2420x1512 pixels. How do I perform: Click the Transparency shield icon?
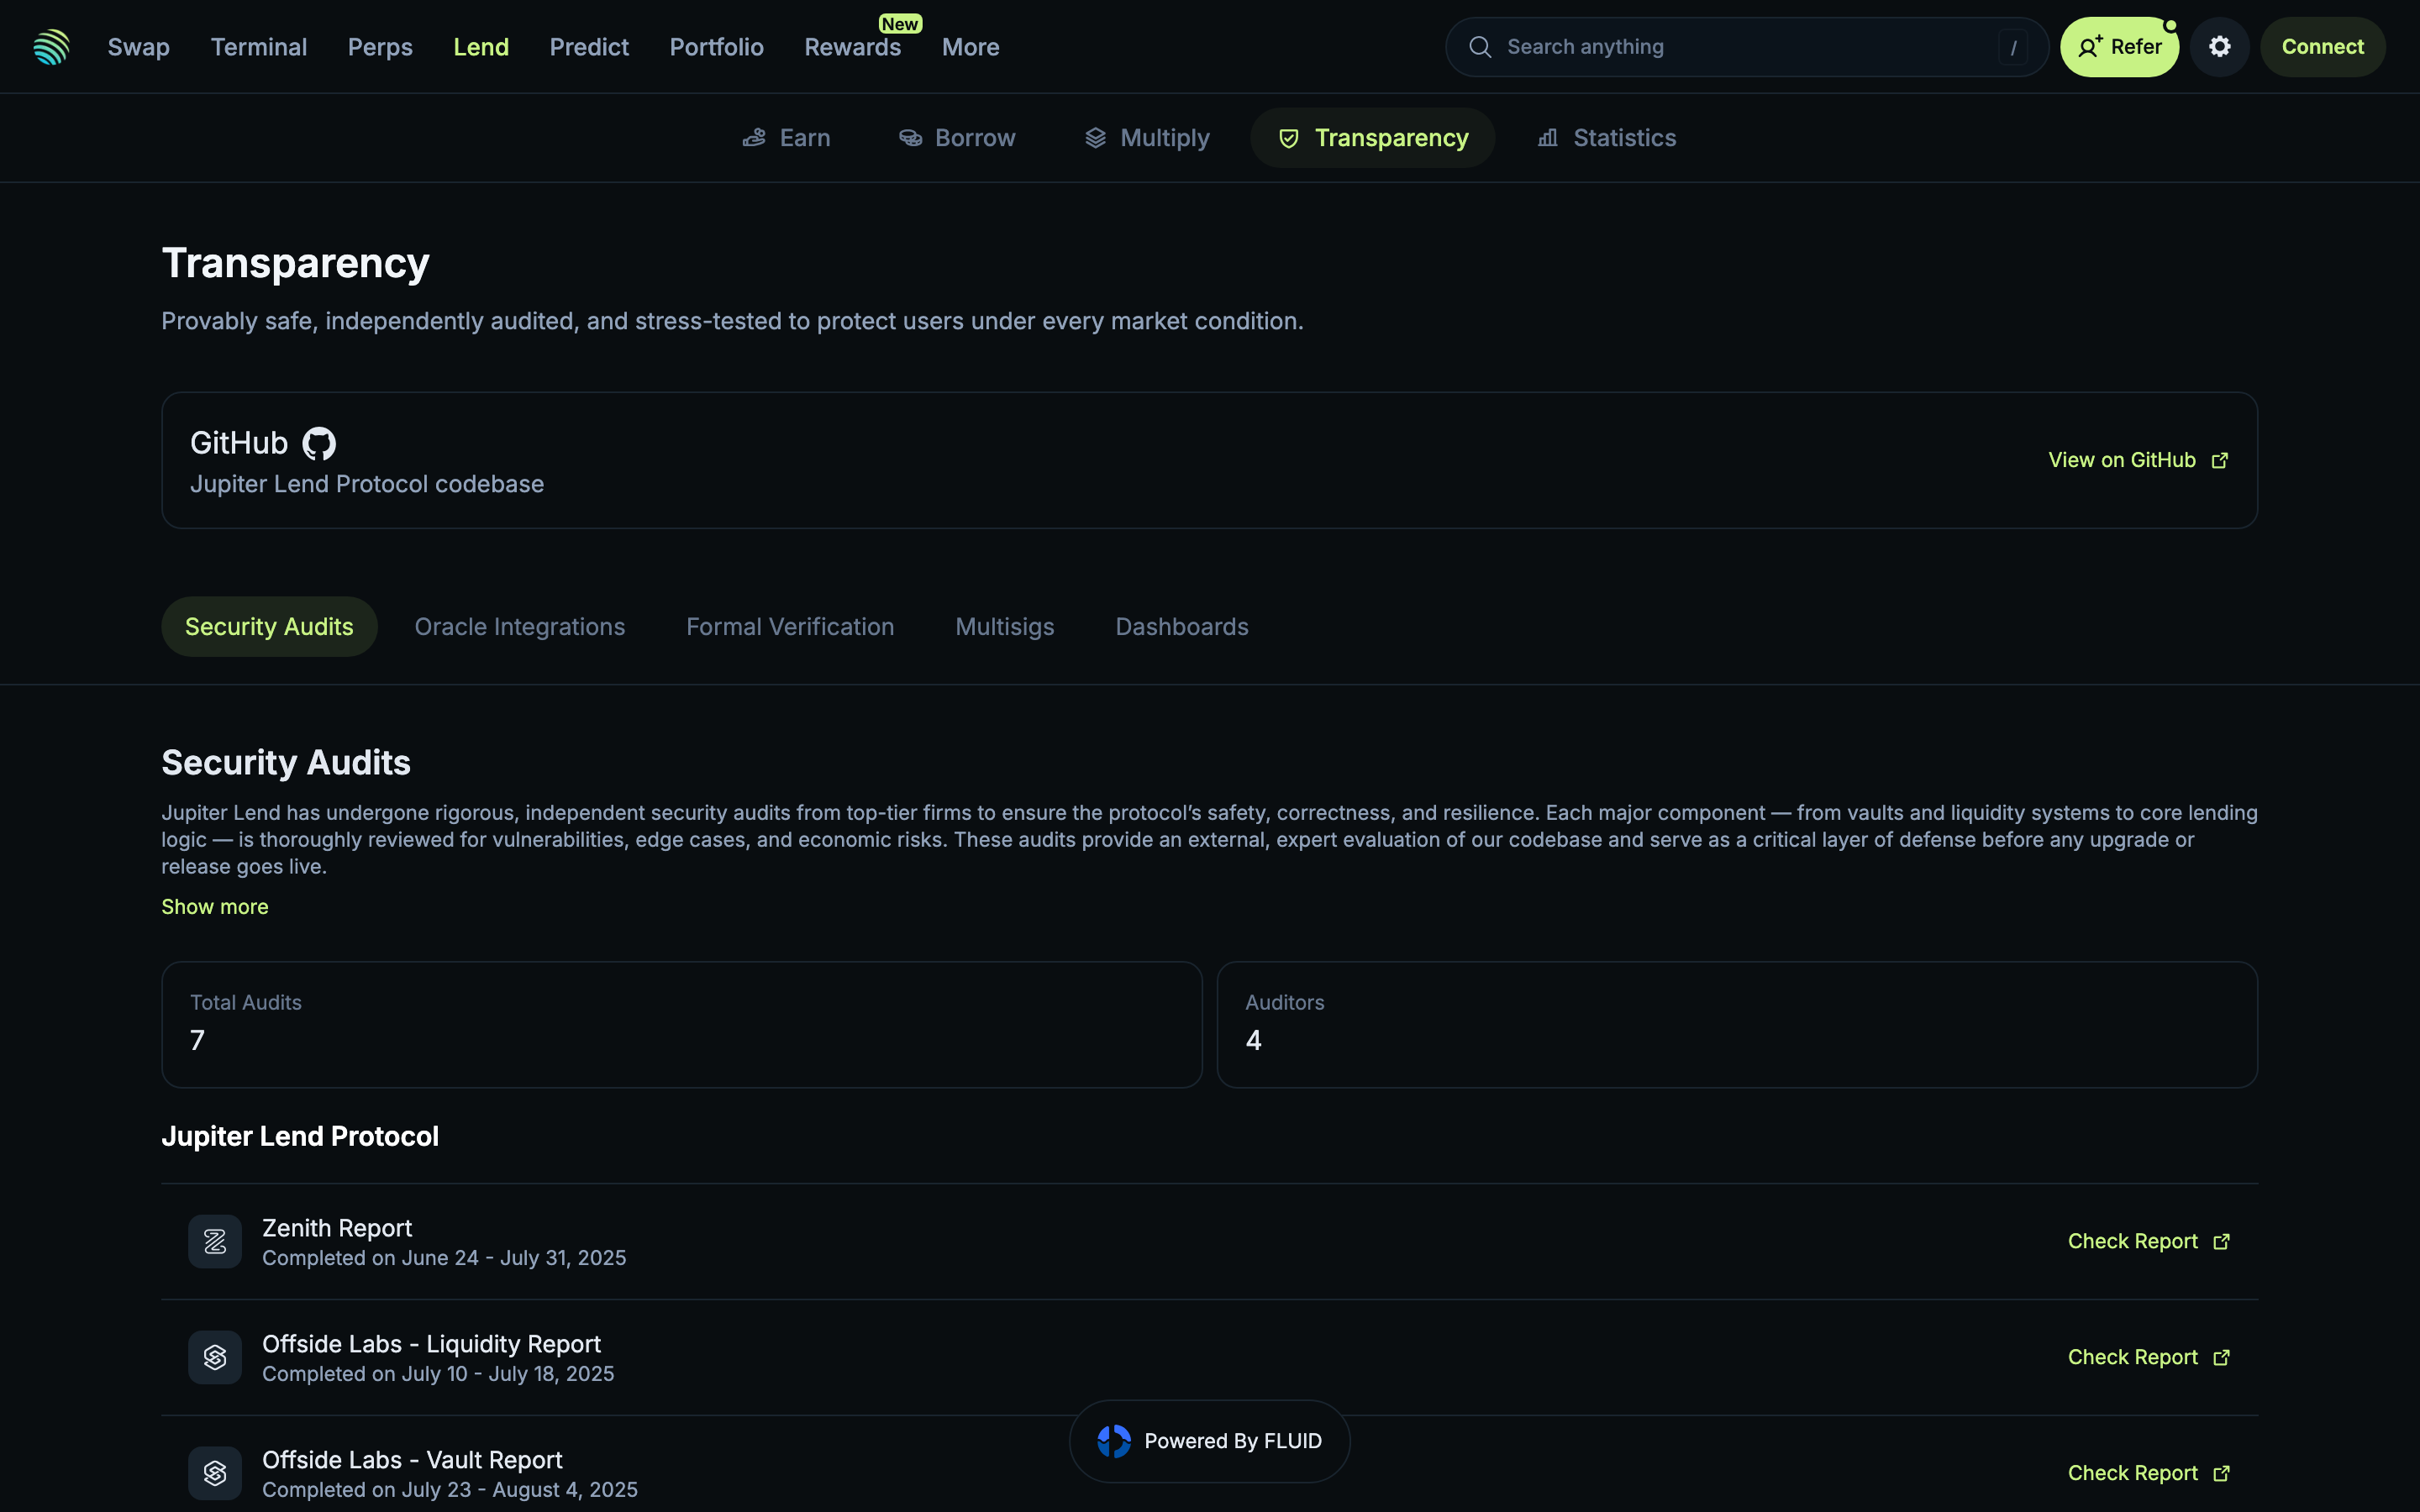(x=1287, y=138)
